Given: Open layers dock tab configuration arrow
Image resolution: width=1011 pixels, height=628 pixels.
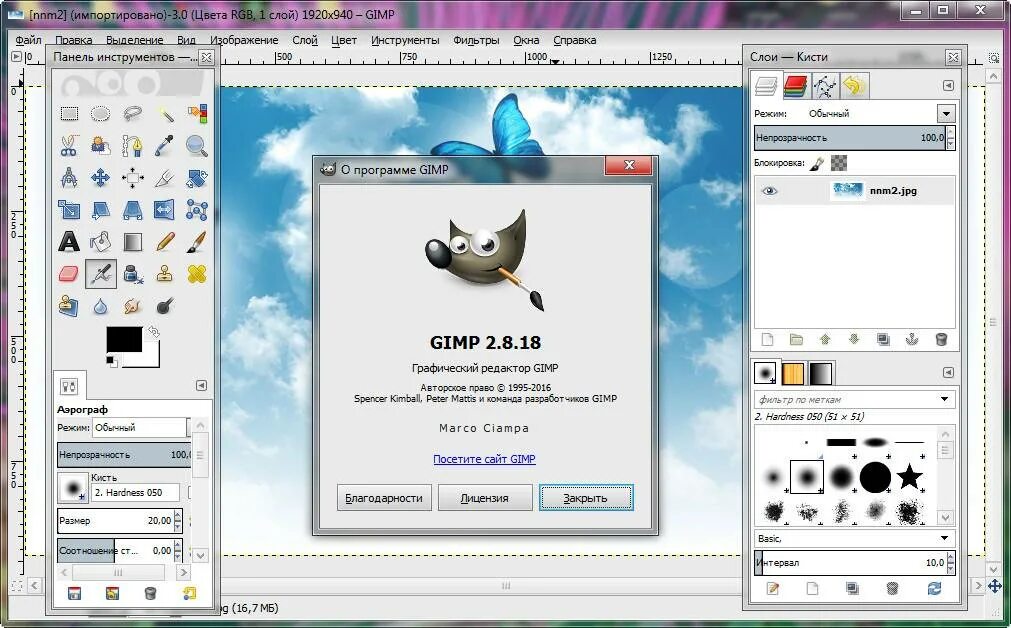Looking at the screenshot, I should 948,85.
